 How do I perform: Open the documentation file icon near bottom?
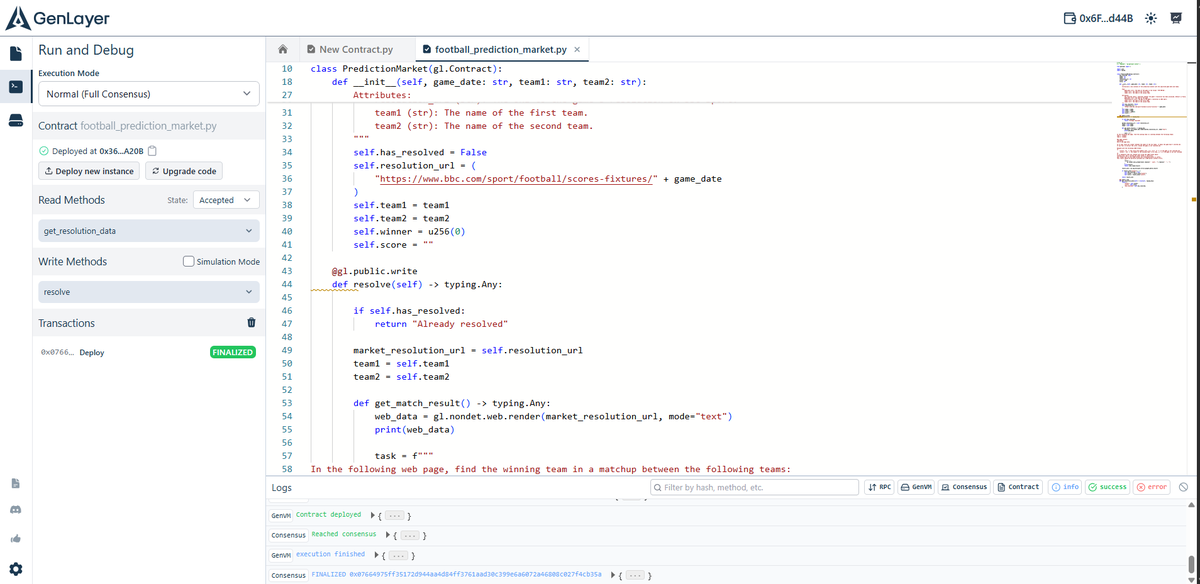[15, 483]
